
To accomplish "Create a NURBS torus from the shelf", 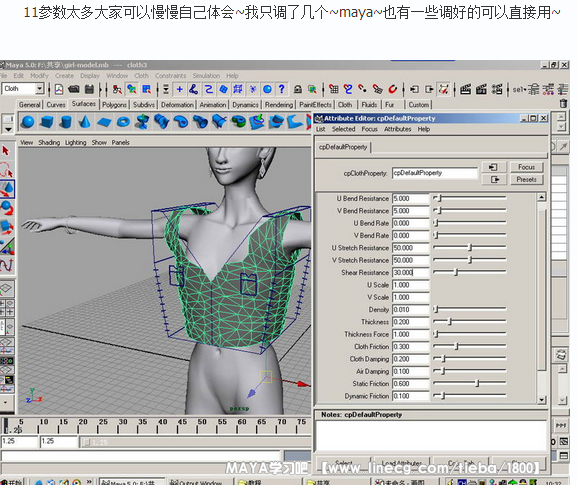I will [x=123, y=122].
